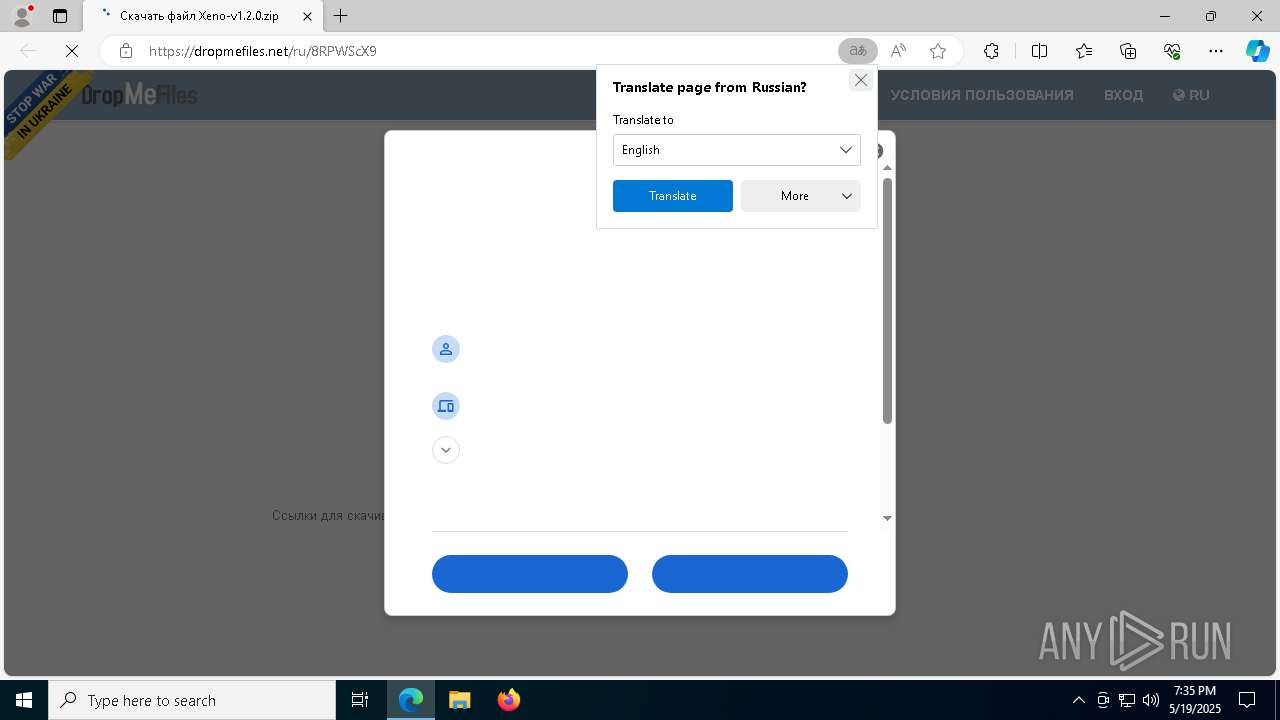Open network status tray icon
Viewport: 1280px width, 720px height.
1127,700
